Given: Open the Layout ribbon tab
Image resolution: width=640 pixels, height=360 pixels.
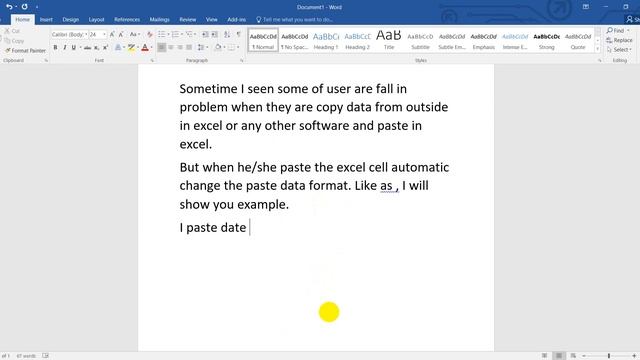Looking at the screenshot, I should 96,20.
